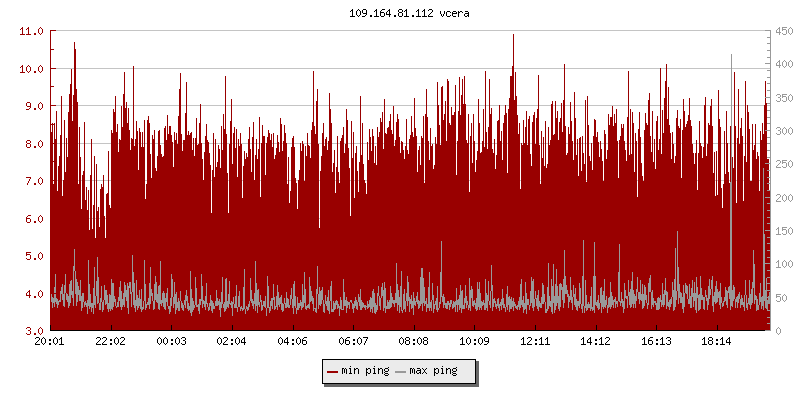Click the 08:08 time axis label
Viewport: 800px width, 400px height.
(413, 341)
